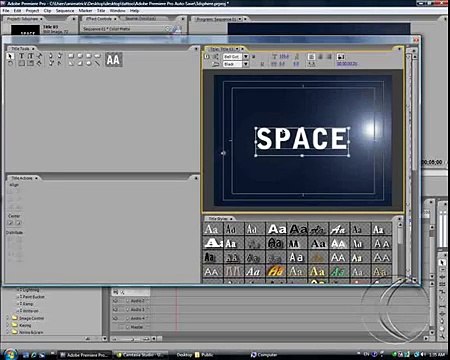This screenshot has height=360, width=450.
Task: Select the Vertical Type tool
Action: (x=30, y=56)
